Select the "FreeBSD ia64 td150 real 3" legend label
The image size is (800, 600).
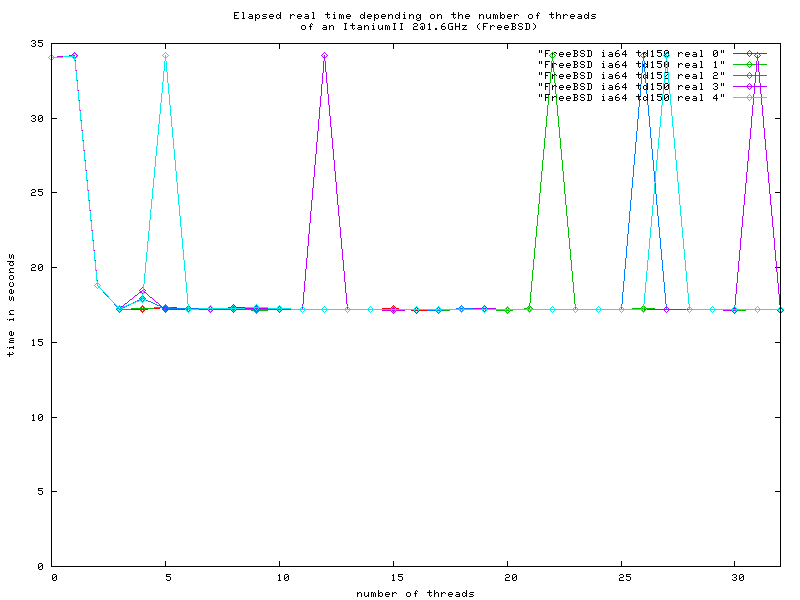(x=631, y=86)
